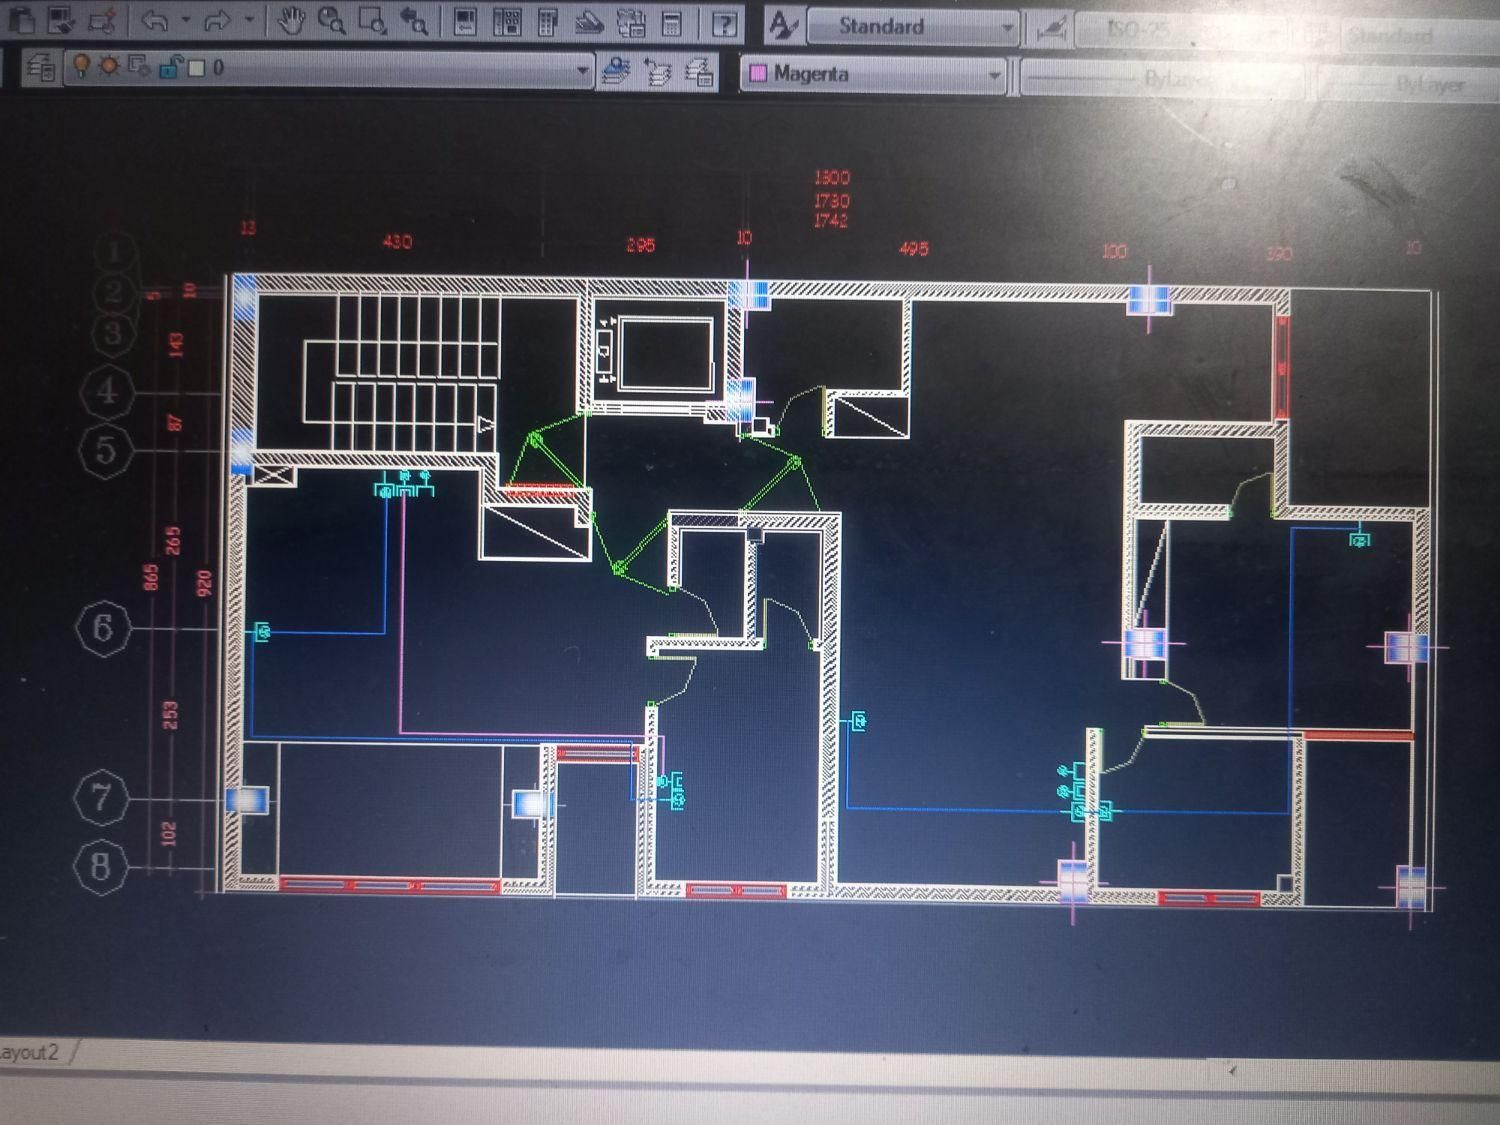Screen dimensions: 1500x1125
Task: Select the Match Properties tool
Action: coord(61,18)
